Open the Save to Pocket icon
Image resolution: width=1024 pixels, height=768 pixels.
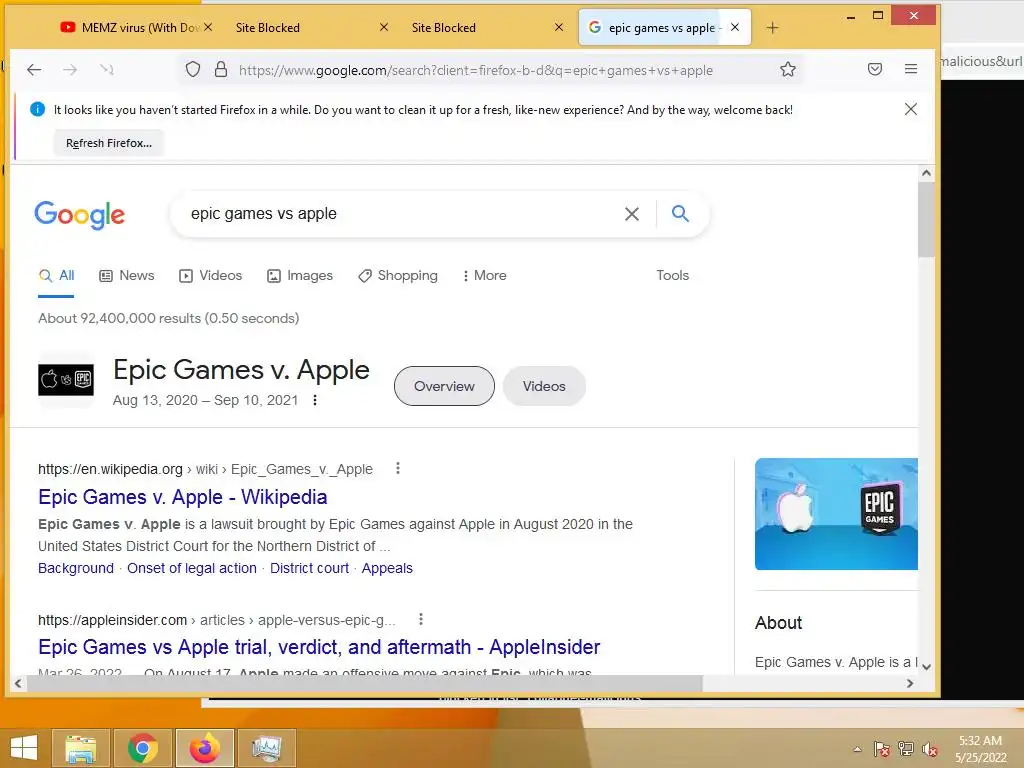875,69
